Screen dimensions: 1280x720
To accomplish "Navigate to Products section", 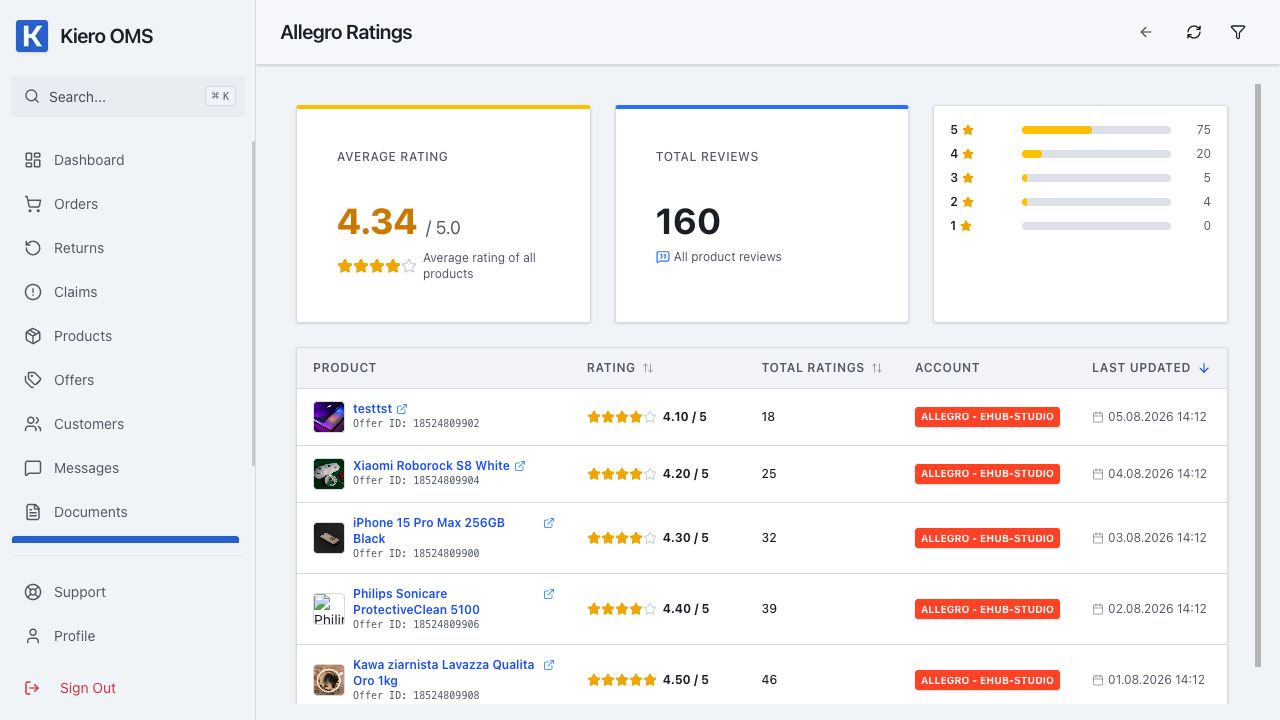I will 127,336.
